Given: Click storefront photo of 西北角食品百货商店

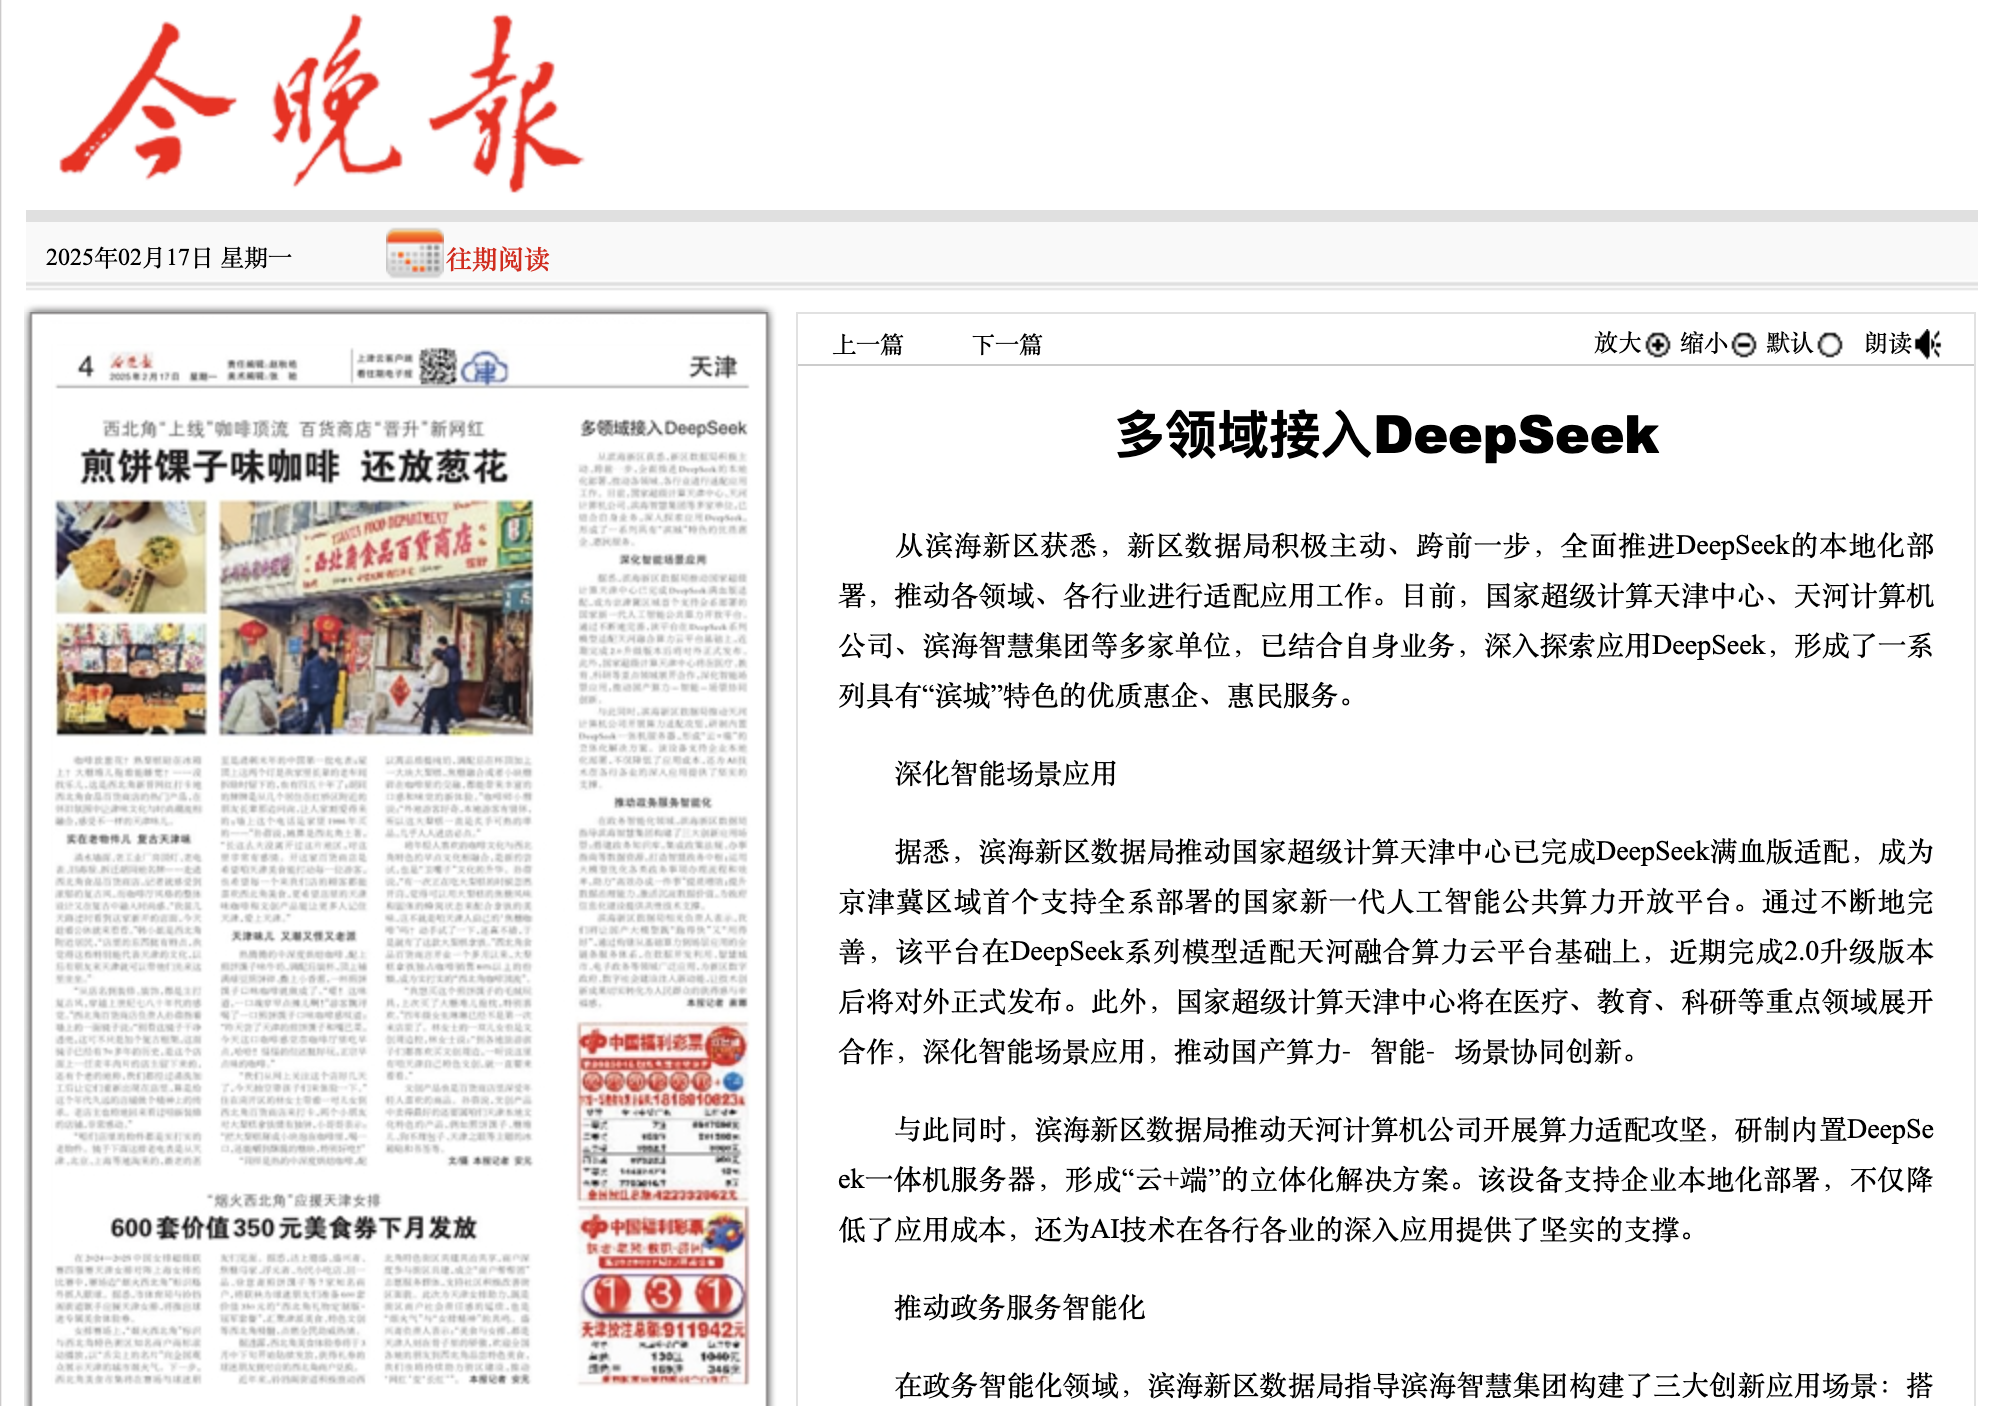Looking at the screenshot, I should point(376,617).
